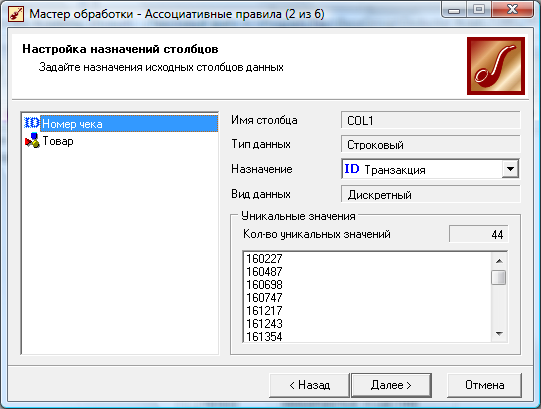Select value 161354 in the list

click(x=264, y=337)
